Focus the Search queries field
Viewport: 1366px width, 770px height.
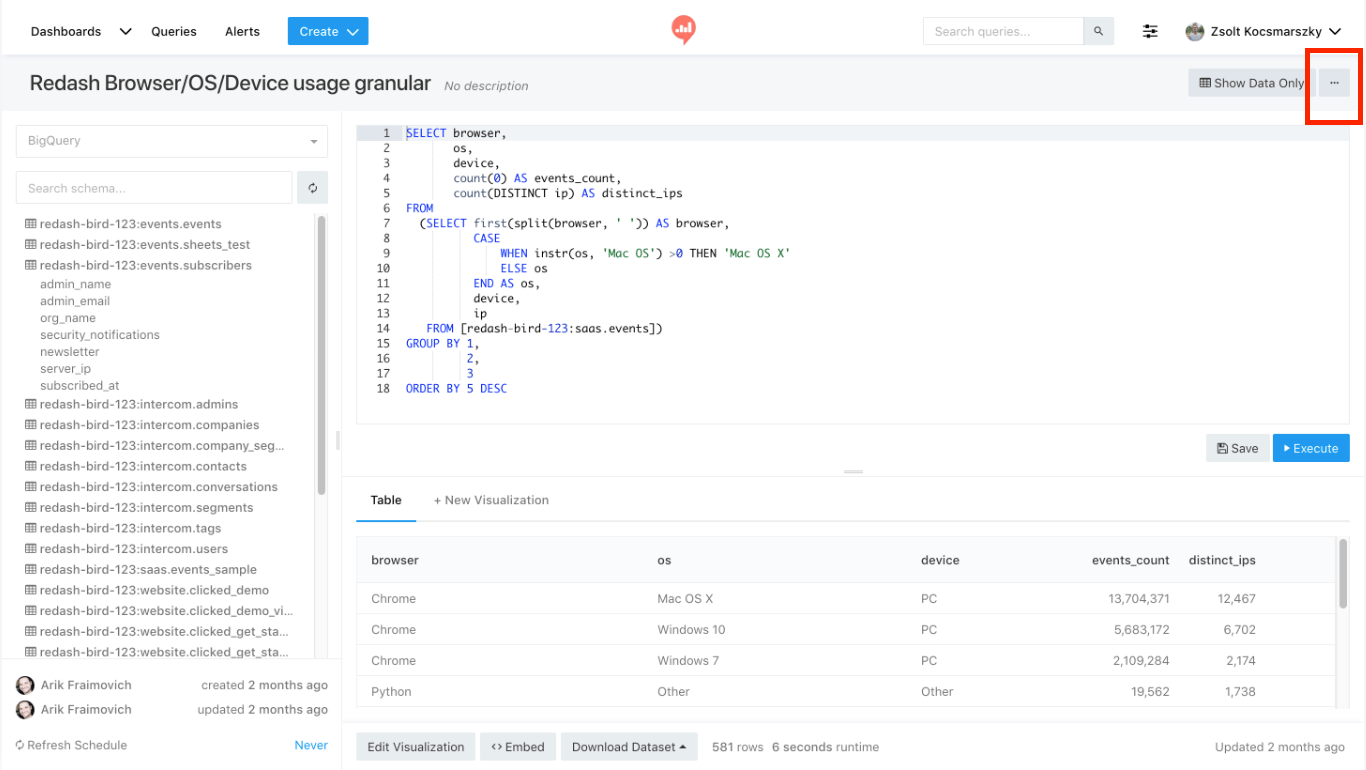pyautogui.click(x=1003, y=31)
